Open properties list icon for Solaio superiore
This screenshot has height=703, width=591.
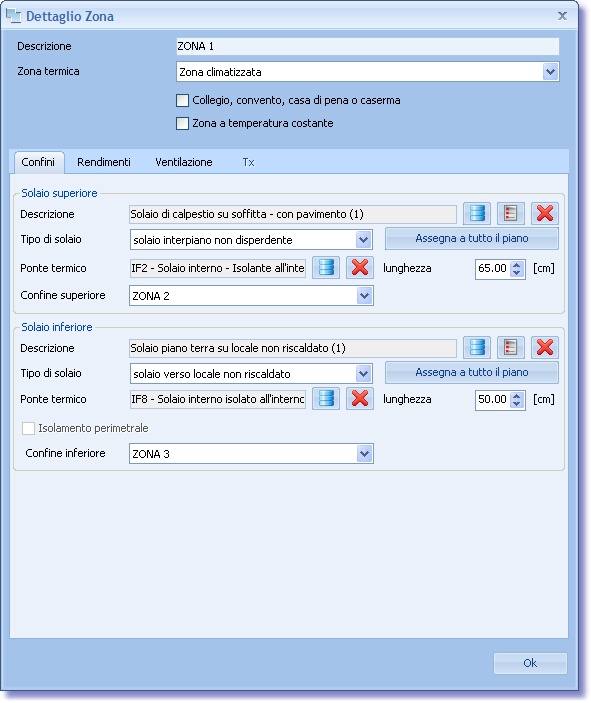tap(511, 213)
